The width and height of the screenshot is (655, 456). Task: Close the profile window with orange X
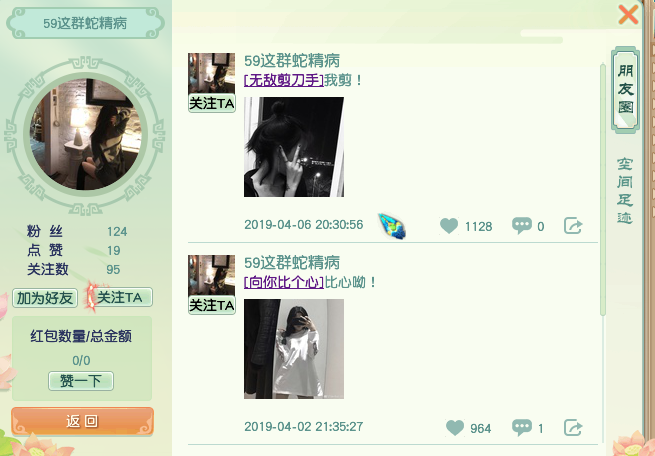[628, 15]
